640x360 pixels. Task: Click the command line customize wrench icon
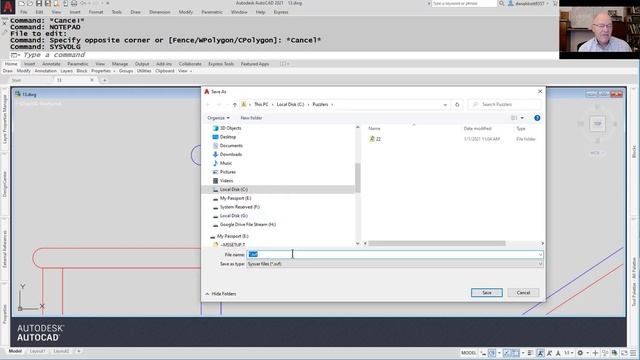(4, 33)
